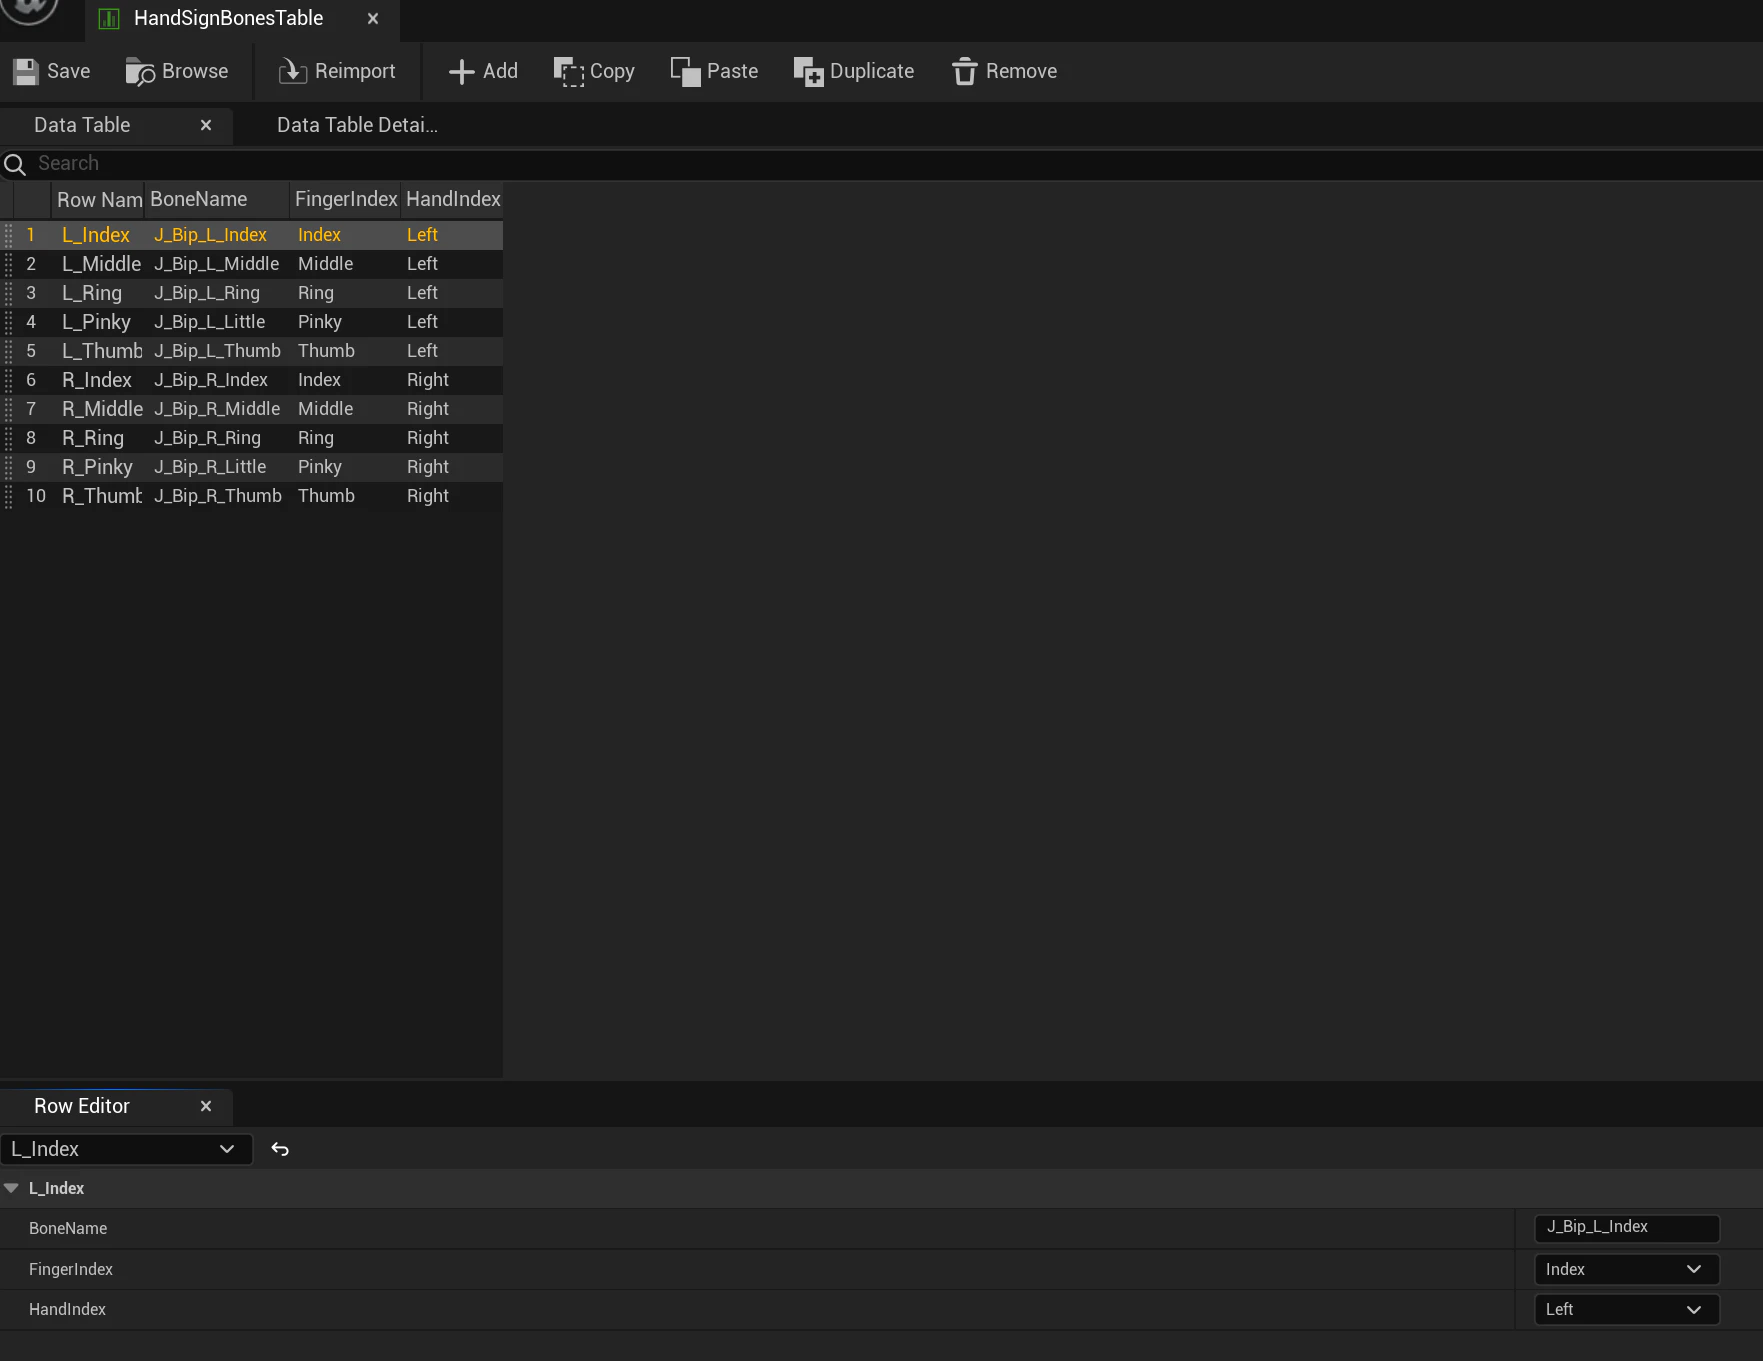
Task: Open the HandIndex dropdown in Row Editor
Action: (x=1626, y=1309)
